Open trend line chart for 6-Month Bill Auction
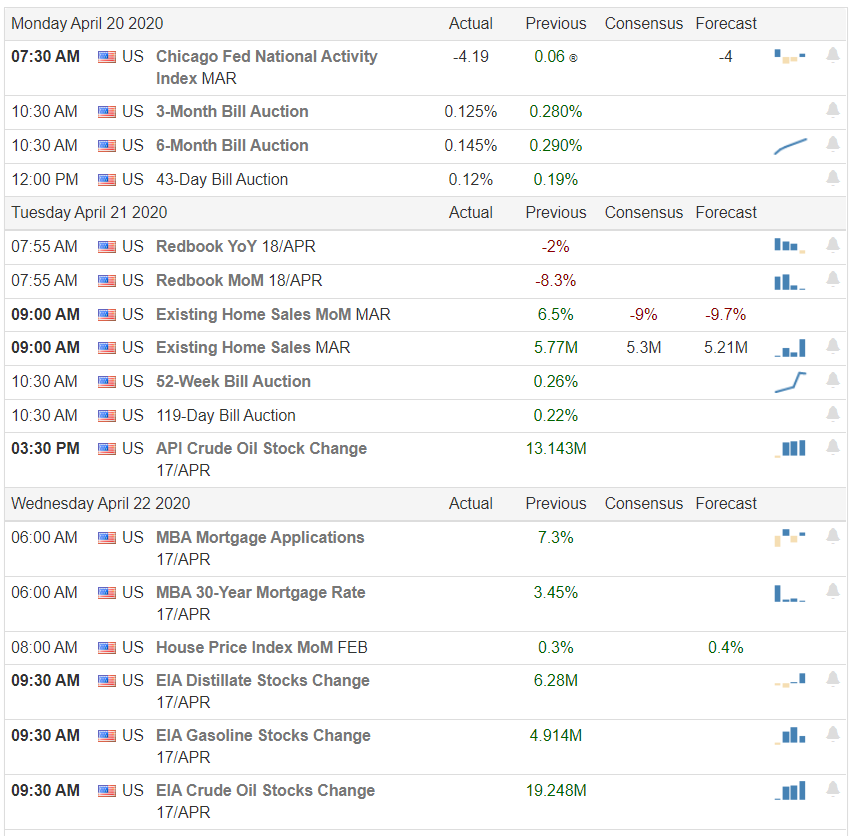Image resolution: width=855 pixels, height=836 pixels. tap(790, 146)
